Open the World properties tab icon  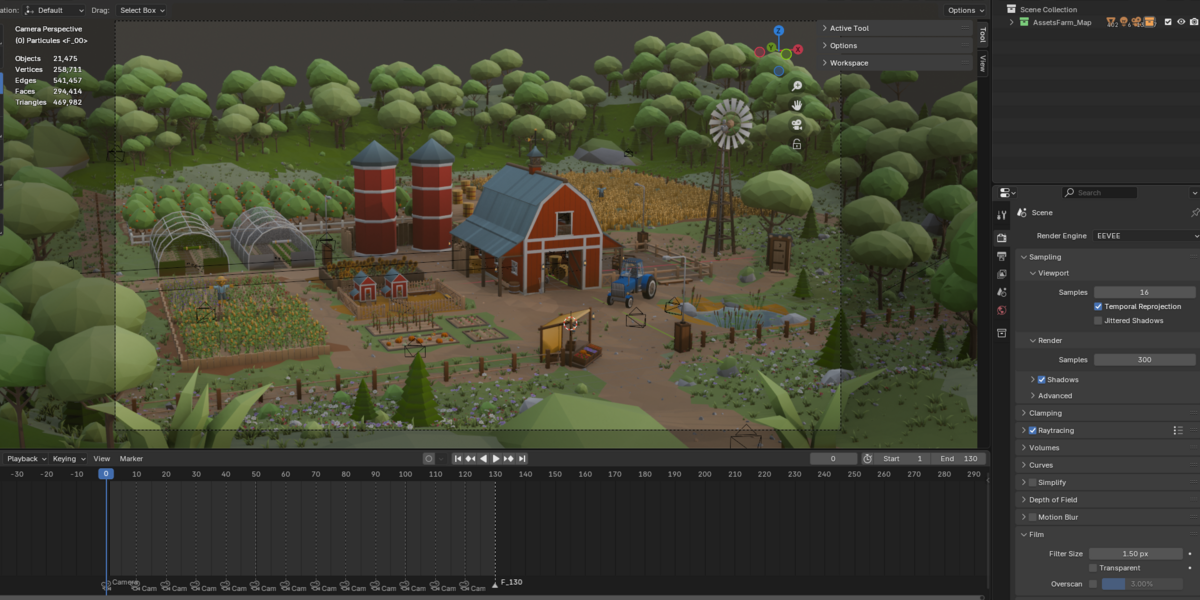[x=1002, y=310]
